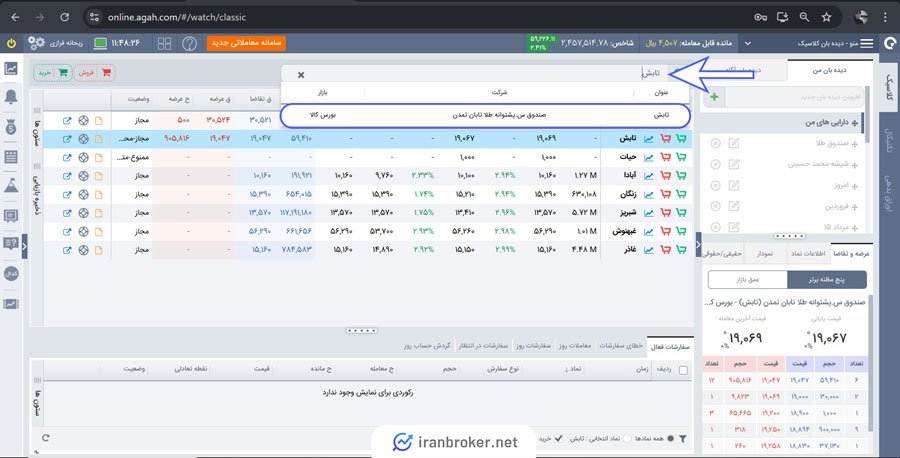Select the نماد انتخابی radio button
This screenshot has height=458, width=900.
tap(627, 438)
